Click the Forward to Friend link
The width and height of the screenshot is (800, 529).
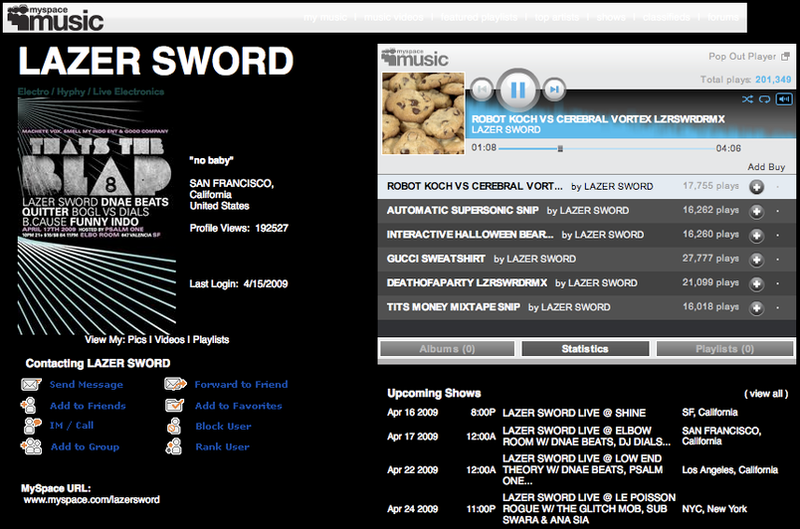click(x=241, y=384)
